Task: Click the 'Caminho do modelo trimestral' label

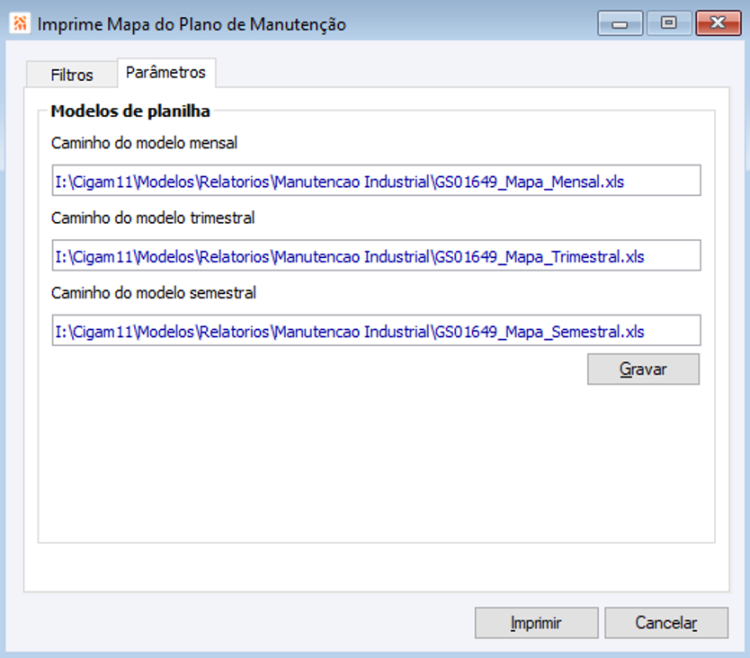Action: click(x=153, y=218)
